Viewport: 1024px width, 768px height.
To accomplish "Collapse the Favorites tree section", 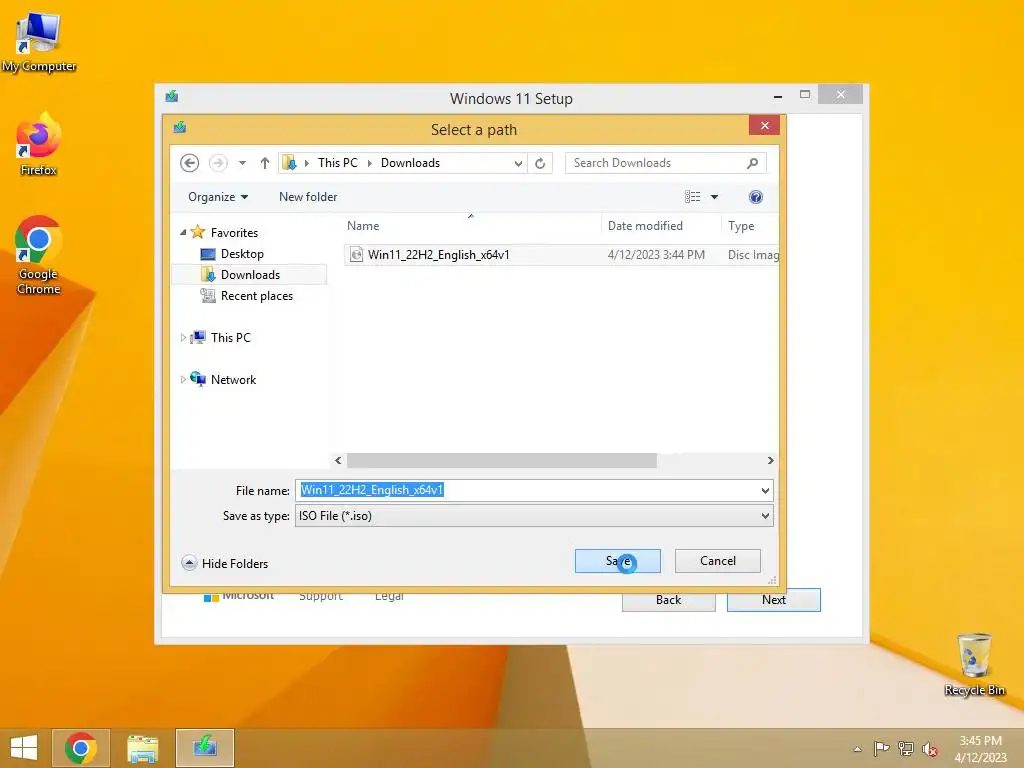I will click(184, 232).
